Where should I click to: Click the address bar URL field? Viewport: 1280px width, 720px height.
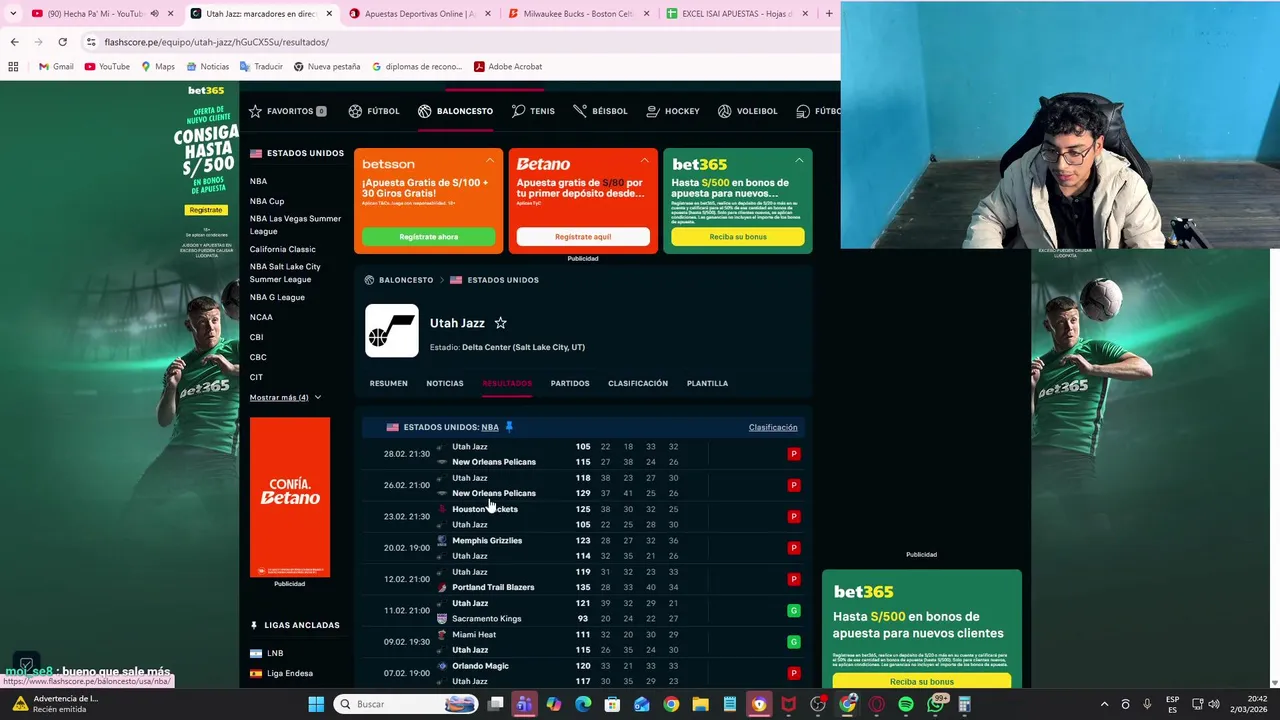pyautogui.click(x=460, y=42)
